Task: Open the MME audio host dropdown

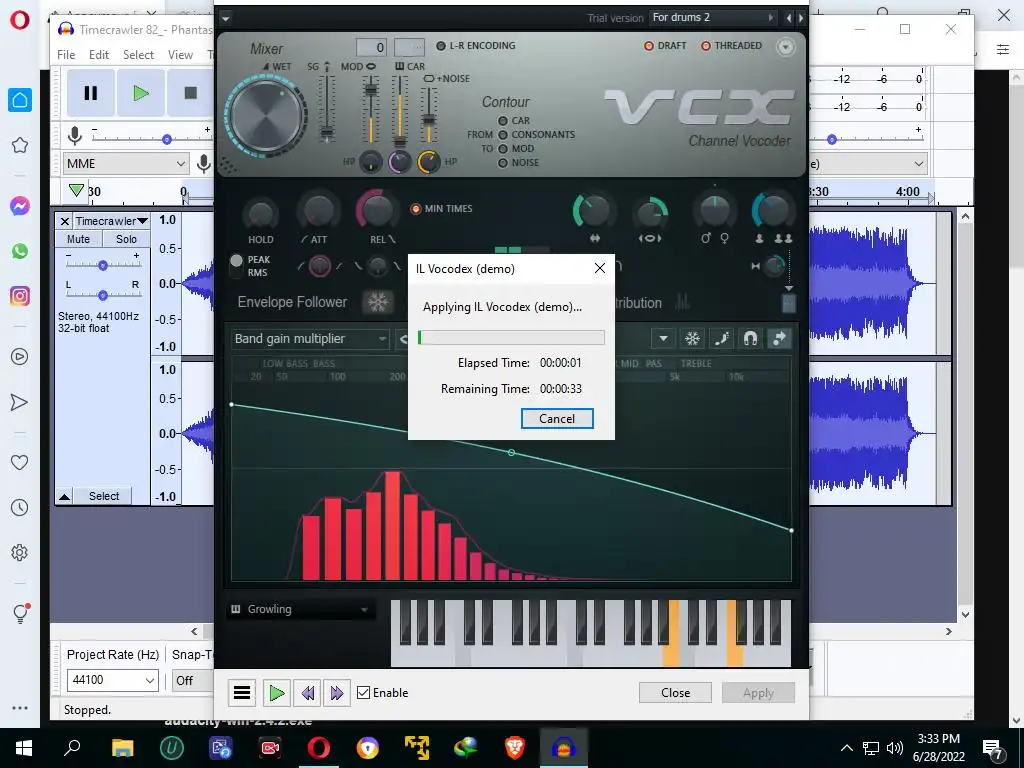Action: [x=126, y=163]
